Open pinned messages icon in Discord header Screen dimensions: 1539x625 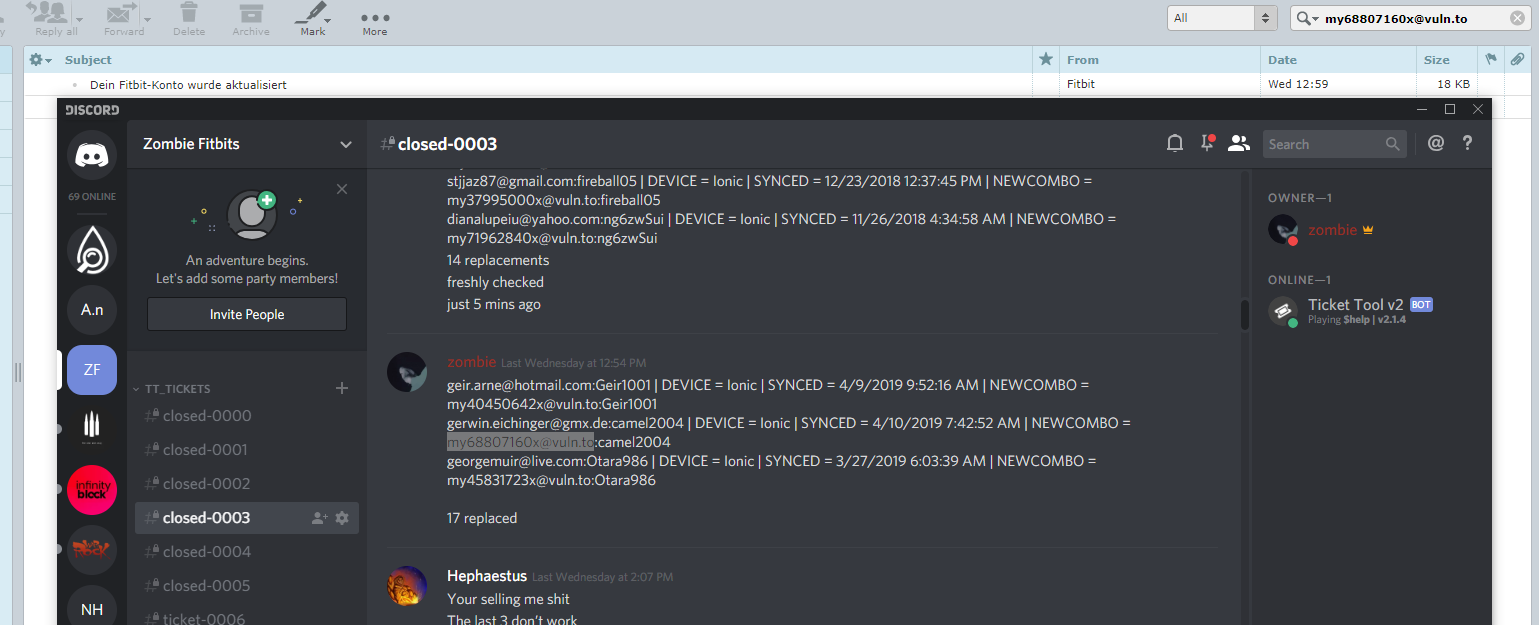(1207, 144)
